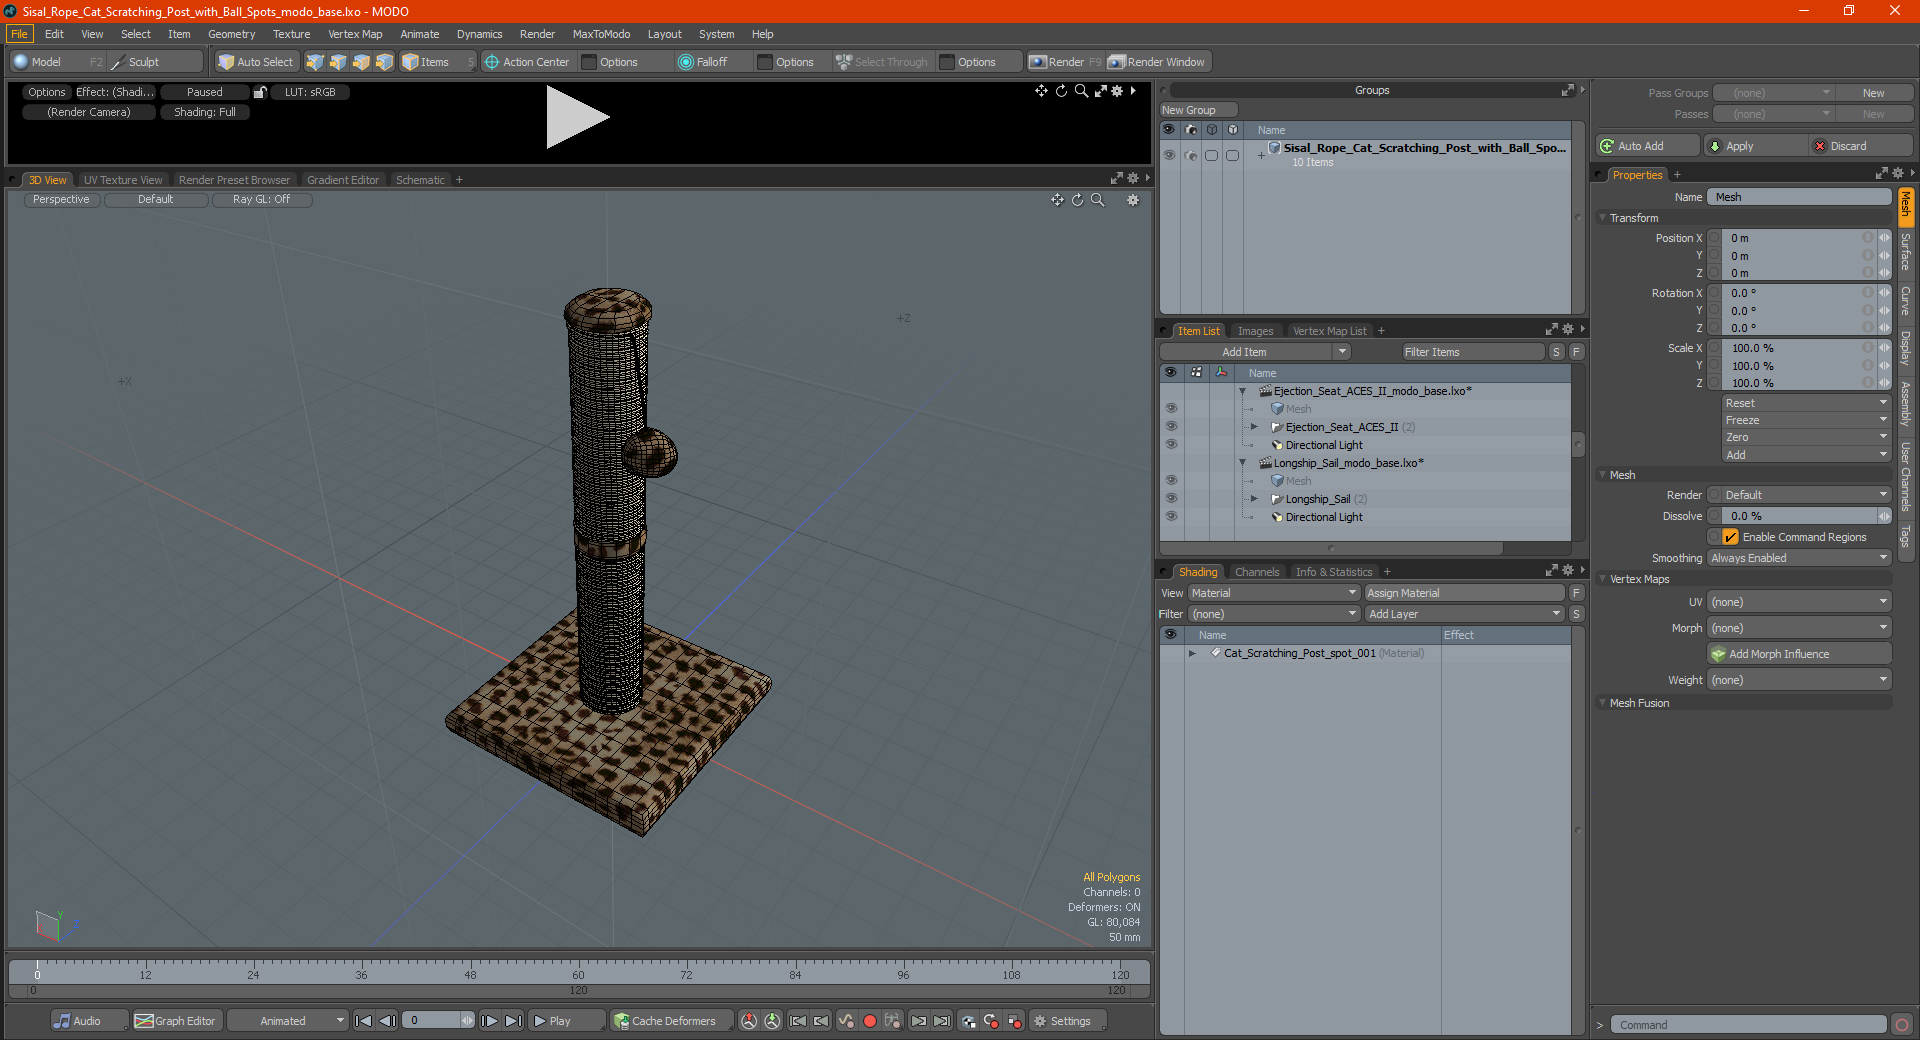Start the preview render play triangle
The height and width of the screenshot is (1040, 1920).
576,117
